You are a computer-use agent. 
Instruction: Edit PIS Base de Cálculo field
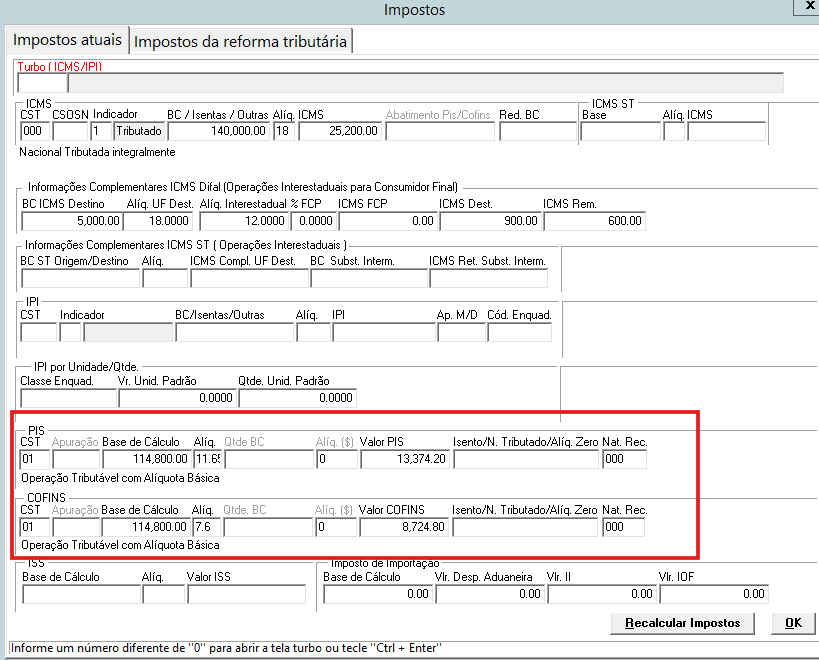click(147, 459)
